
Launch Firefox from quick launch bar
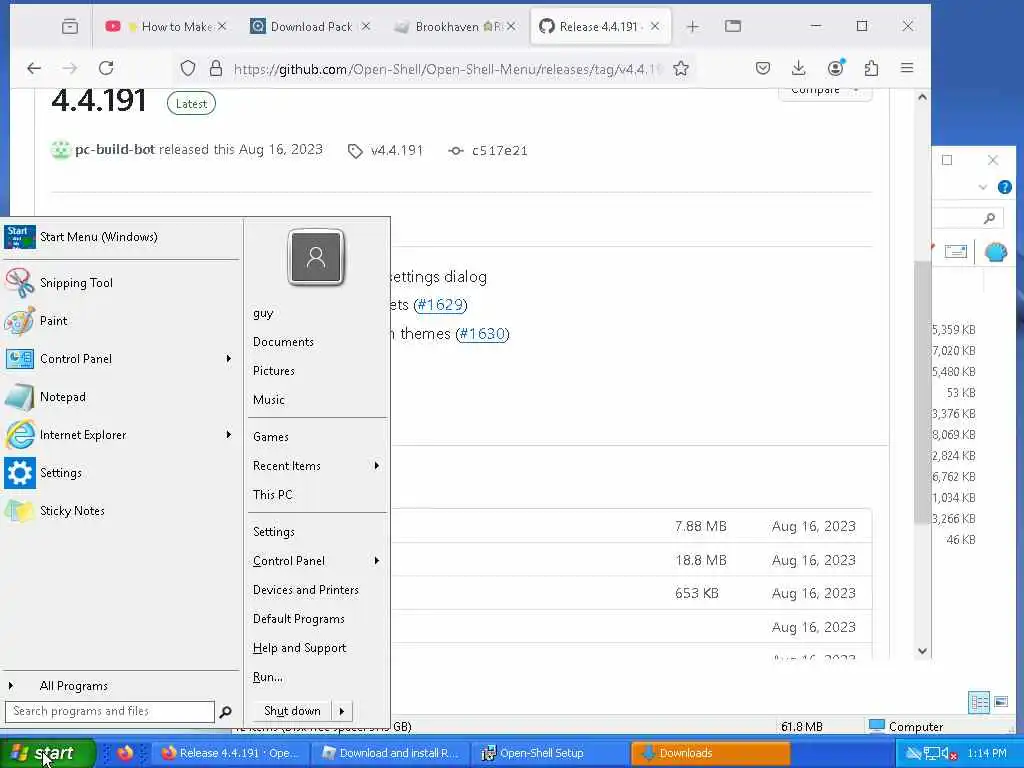(125, 753)
